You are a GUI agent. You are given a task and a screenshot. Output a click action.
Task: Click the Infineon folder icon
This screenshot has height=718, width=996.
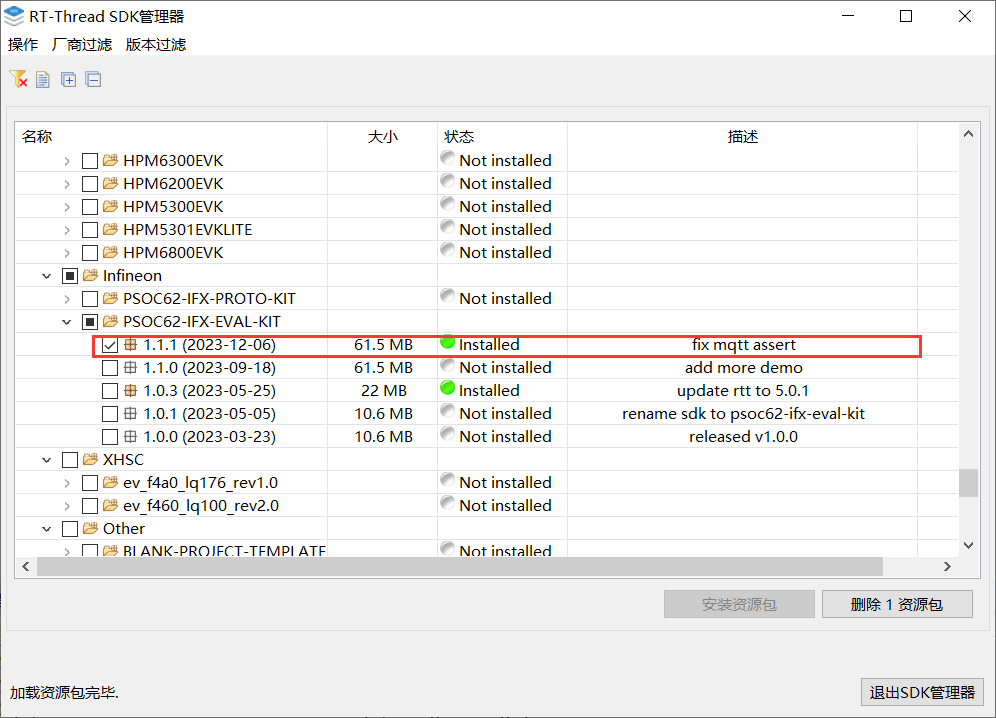90,275
